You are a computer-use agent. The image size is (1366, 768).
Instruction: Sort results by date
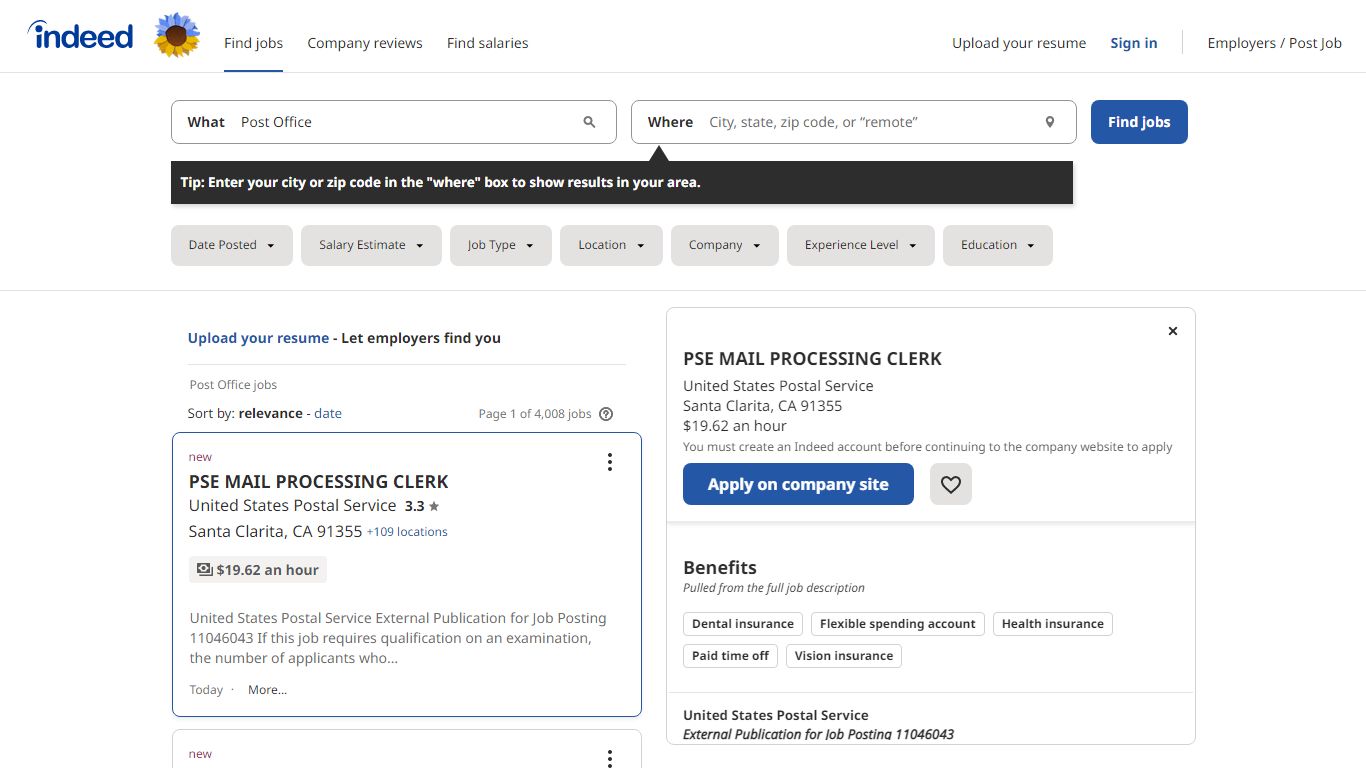coord(328,413)
